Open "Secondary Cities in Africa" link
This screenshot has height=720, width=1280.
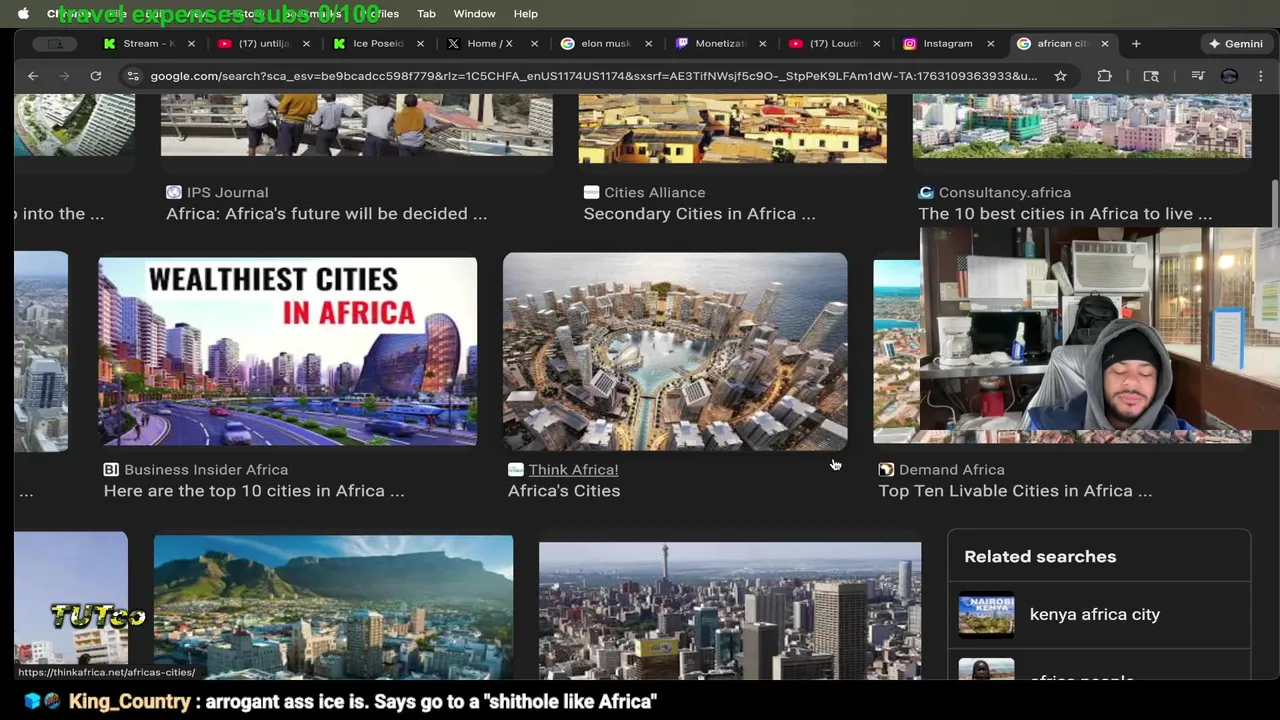[x=699, y=214]
